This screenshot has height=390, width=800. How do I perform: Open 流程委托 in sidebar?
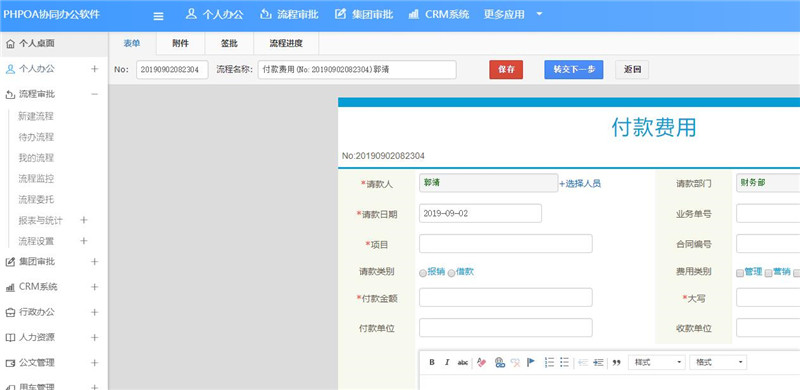(36, 200)
